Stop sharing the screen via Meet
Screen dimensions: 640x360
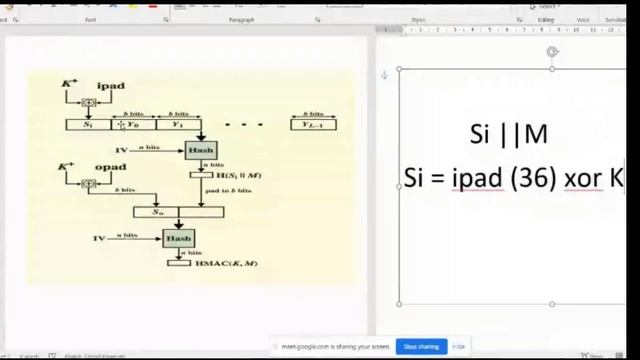(x=421, y=347)
